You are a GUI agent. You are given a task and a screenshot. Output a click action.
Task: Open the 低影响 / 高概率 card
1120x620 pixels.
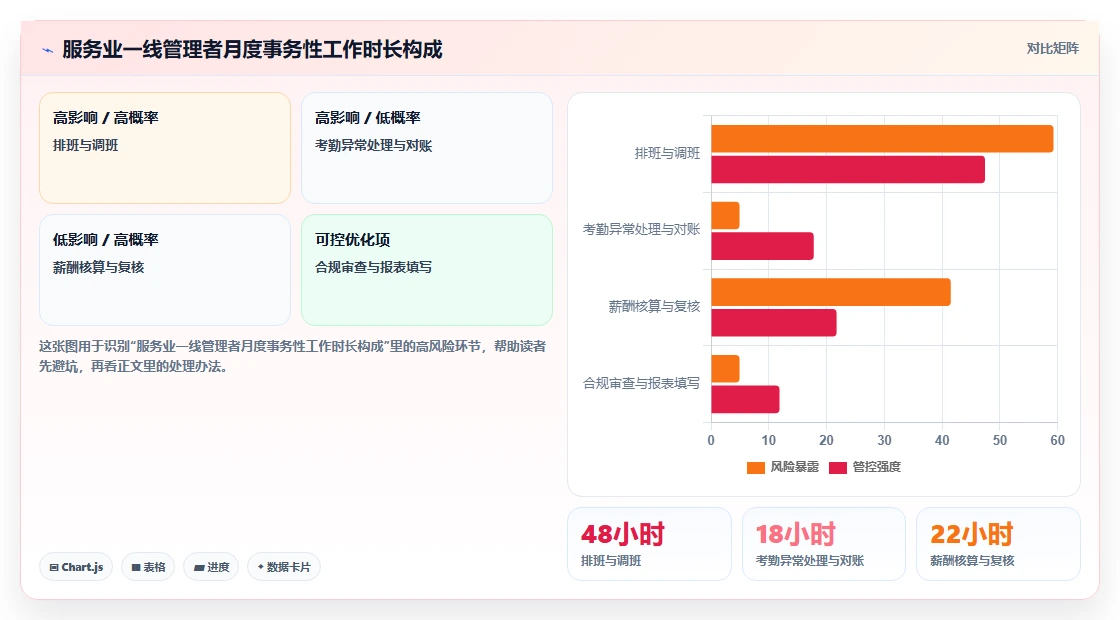165,270
